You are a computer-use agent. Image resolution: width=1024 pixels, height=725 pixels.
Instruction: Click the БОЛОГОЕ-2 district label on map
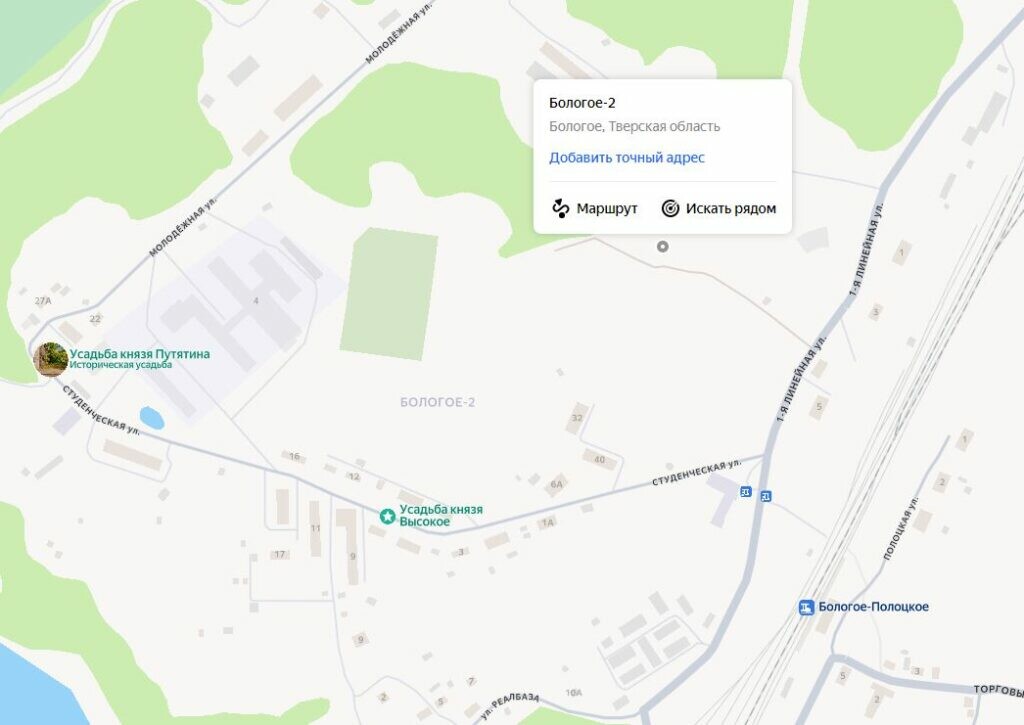click(x=438, y=402)
